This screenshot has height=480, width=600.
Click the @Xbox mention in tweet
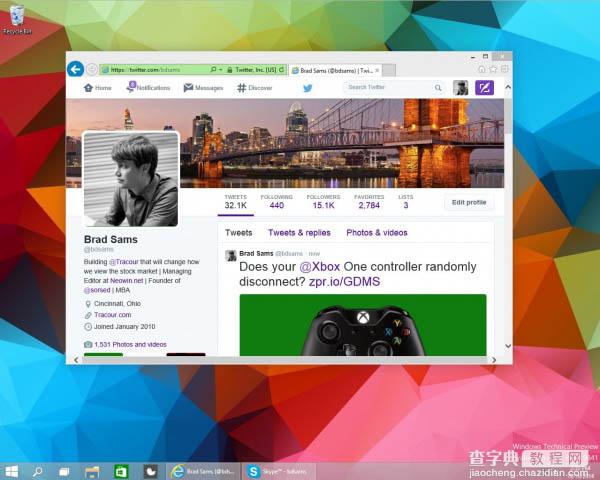coord(320,267)
